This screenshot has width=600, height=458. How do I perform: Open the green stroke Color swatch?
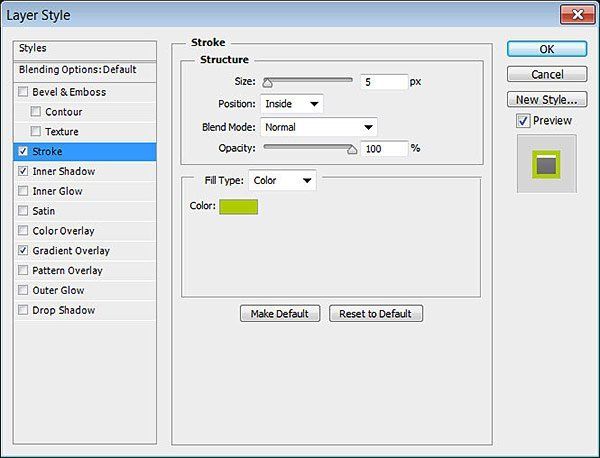click(238, 207)
